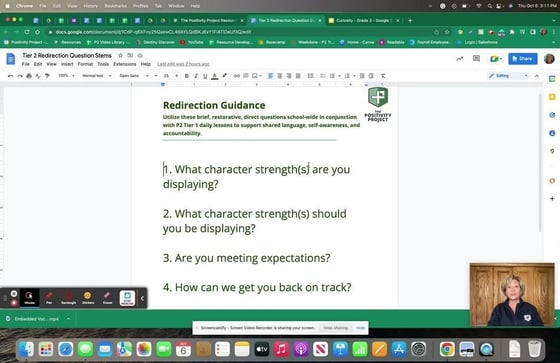
Task: Open the Extensions menu
Action: coord(125,64)
